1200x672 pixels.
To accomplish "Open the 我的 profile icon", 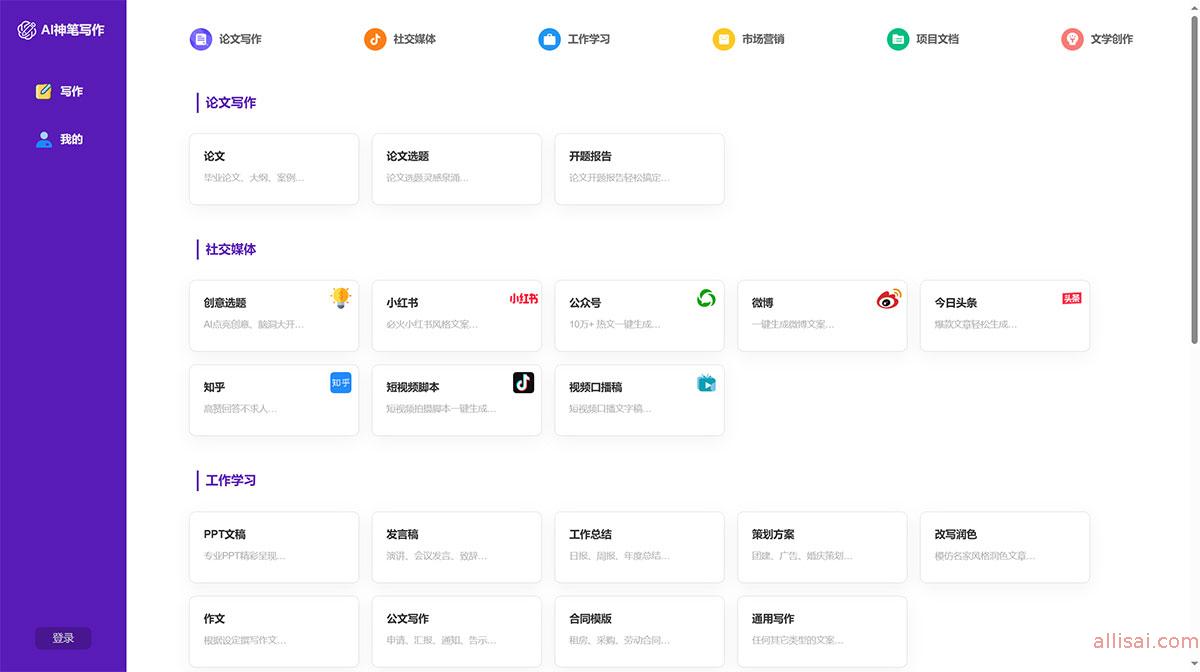I will [44, 139].
